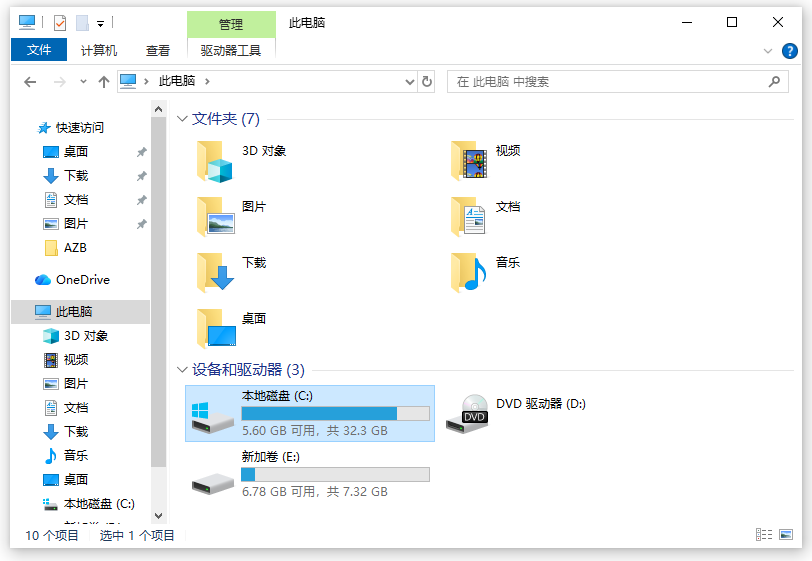This screenshot has width=812, height=561.
Task: Click the Refresh icon beside address bar
Action: tap(427, 81)
